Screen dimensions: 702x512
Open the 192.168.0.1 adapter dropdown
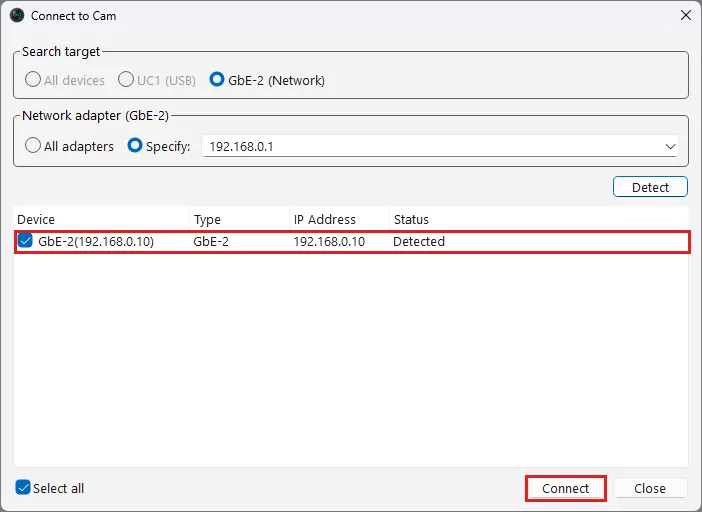pyautogui.click(x=440, y=146)
